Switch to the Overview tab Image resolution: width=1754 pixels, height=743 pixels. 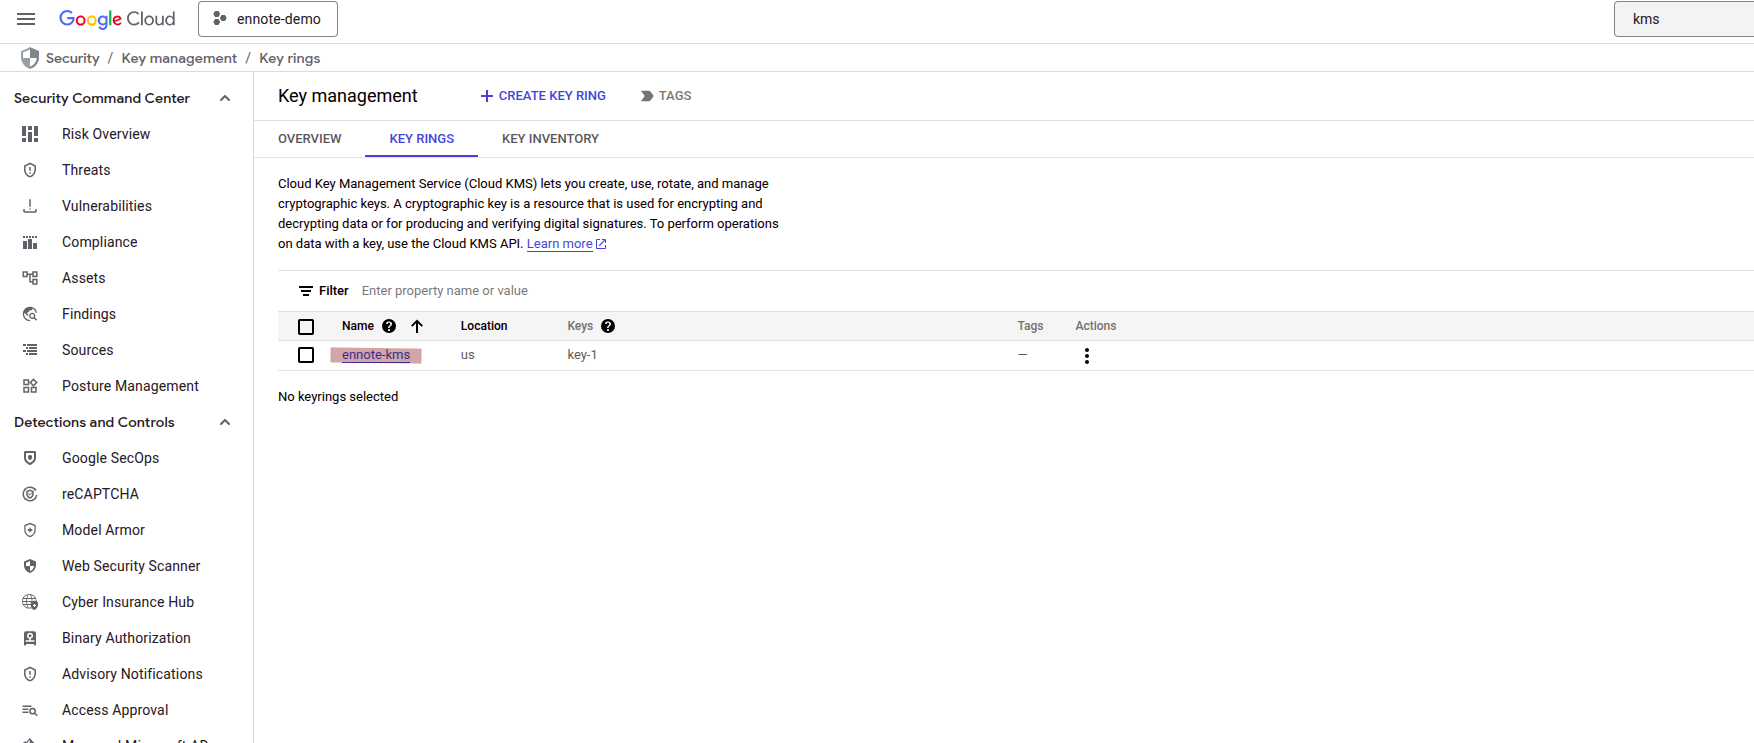click(310, 139)
